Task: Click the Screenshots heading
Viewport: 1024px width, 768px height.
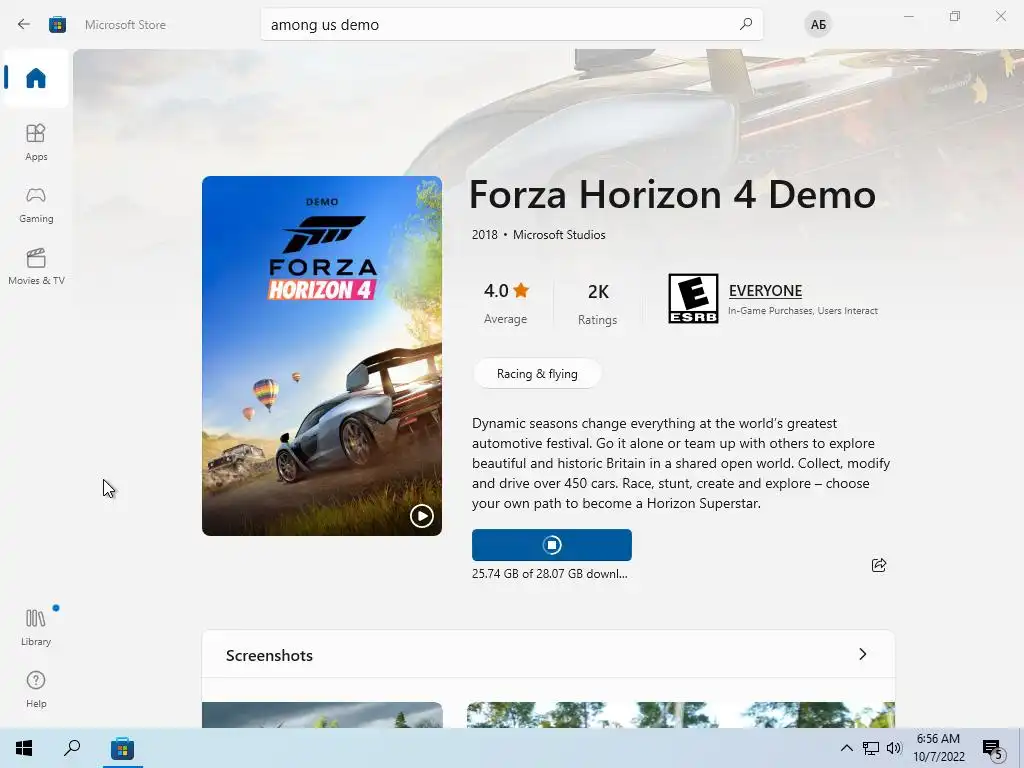Action: (x=269, y=655)
